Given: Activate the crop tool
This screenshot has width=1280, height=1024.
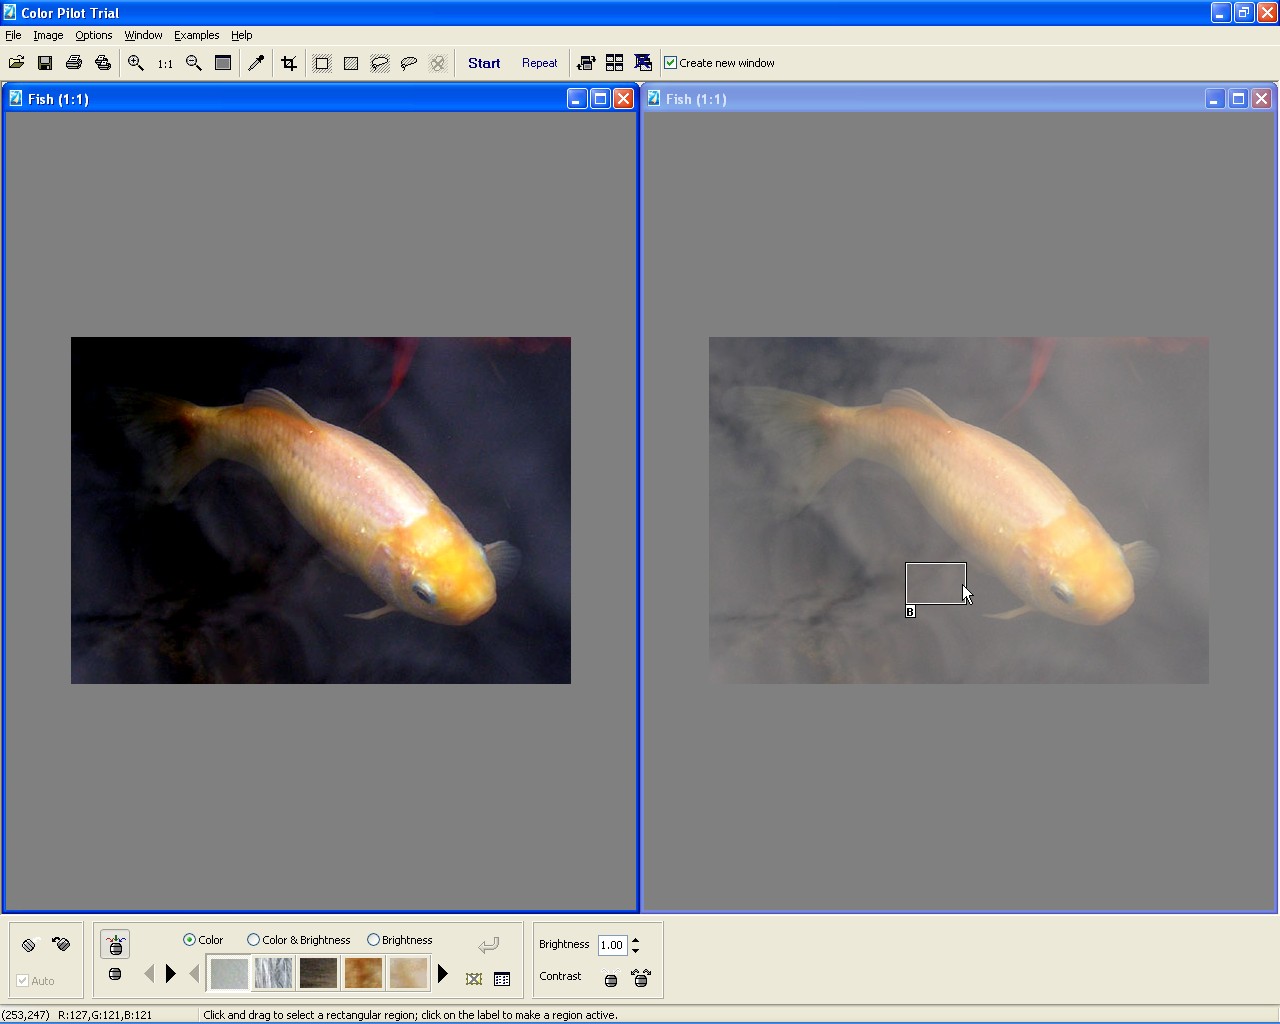Looking at the screenshot, I should coord(289,63).
